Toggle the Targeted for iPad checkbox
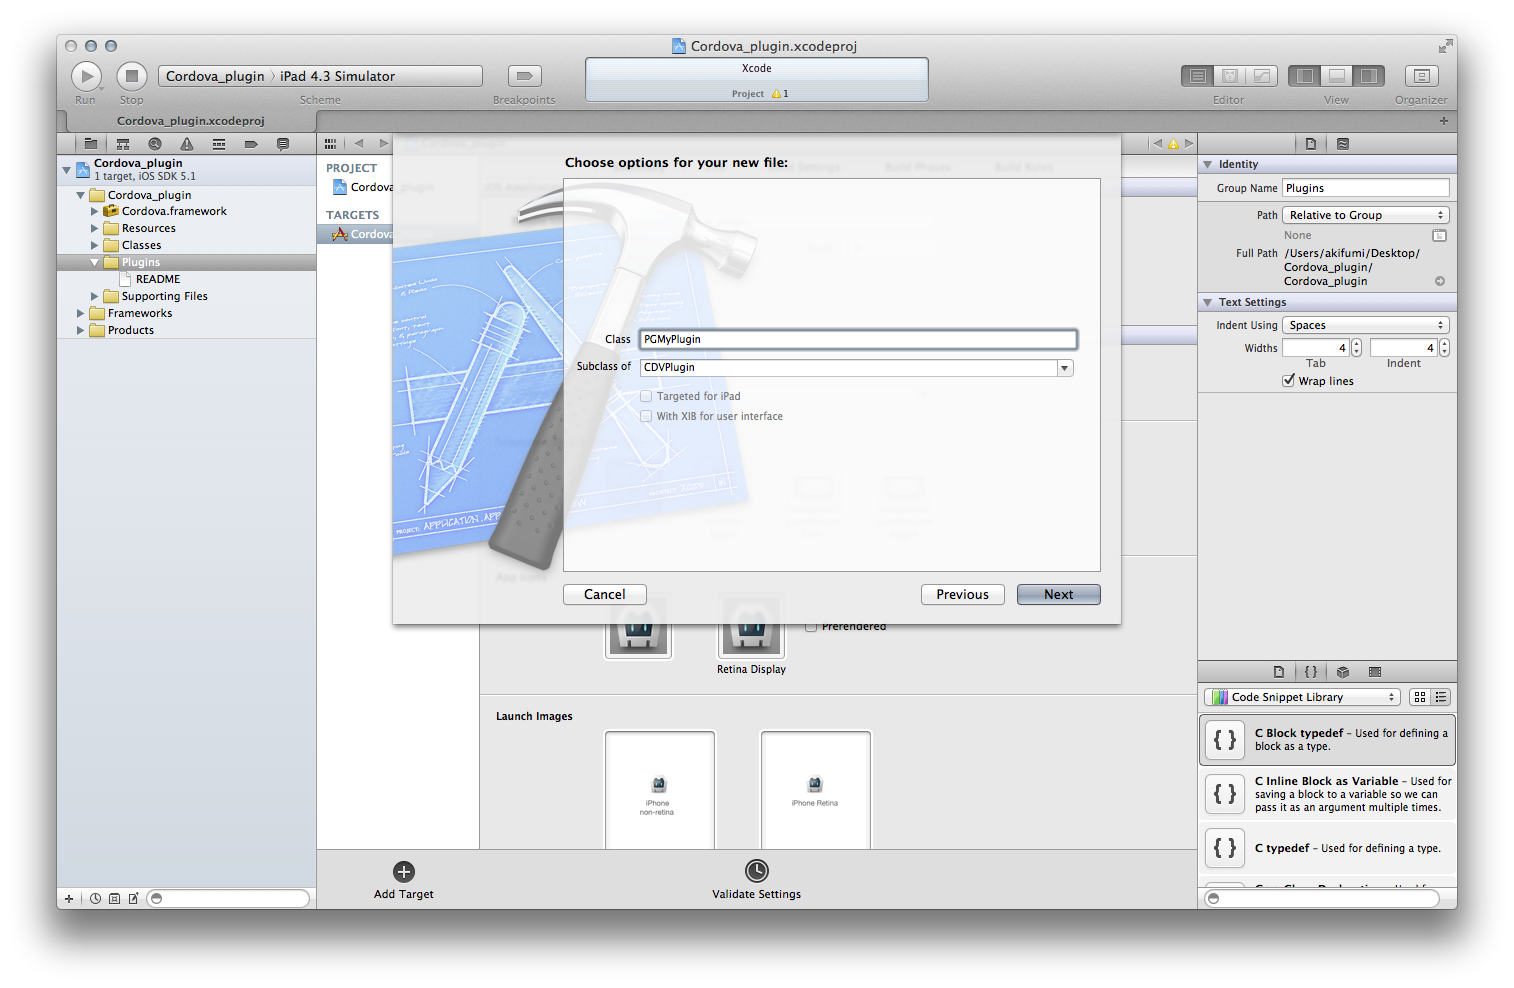1514x988 pixels. 646,396
